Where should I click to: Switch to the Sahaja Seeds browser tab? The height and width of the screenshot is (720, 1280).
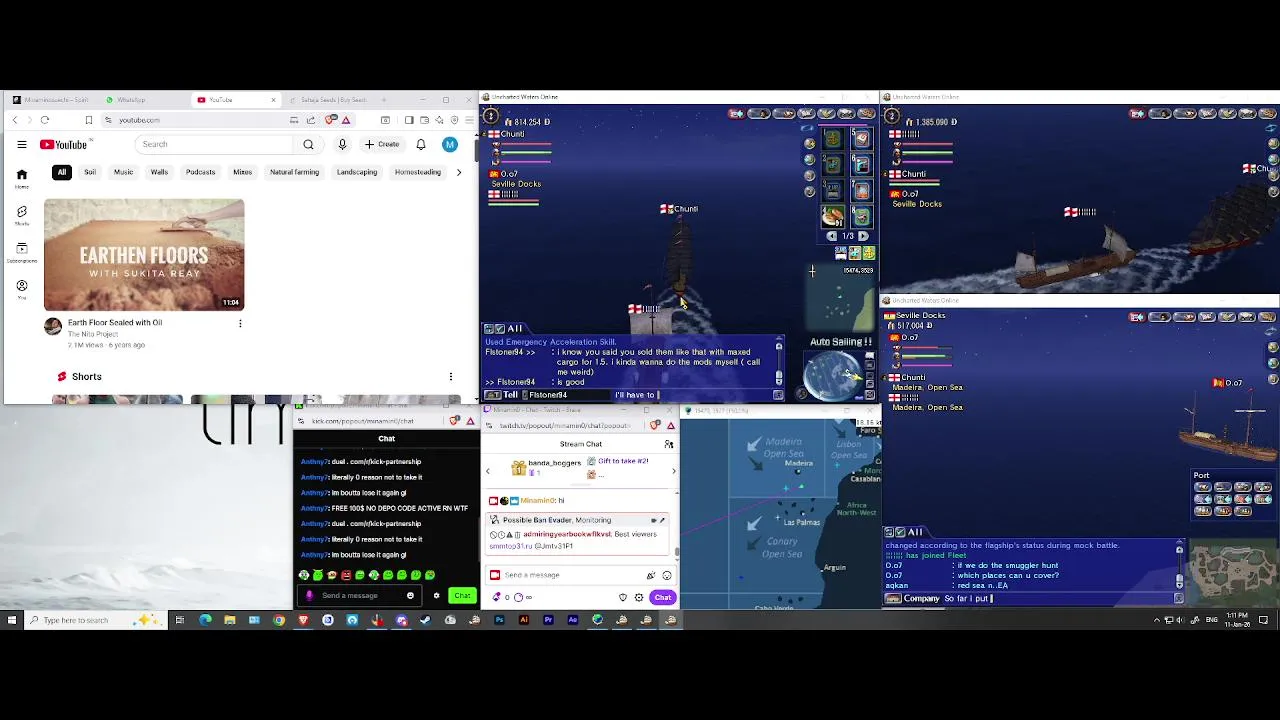[x=334, y=100]
